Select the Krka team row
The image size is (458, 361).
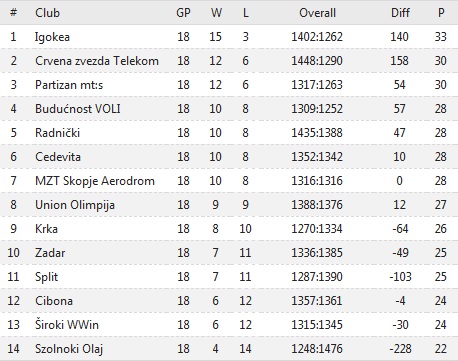[229, 229]
